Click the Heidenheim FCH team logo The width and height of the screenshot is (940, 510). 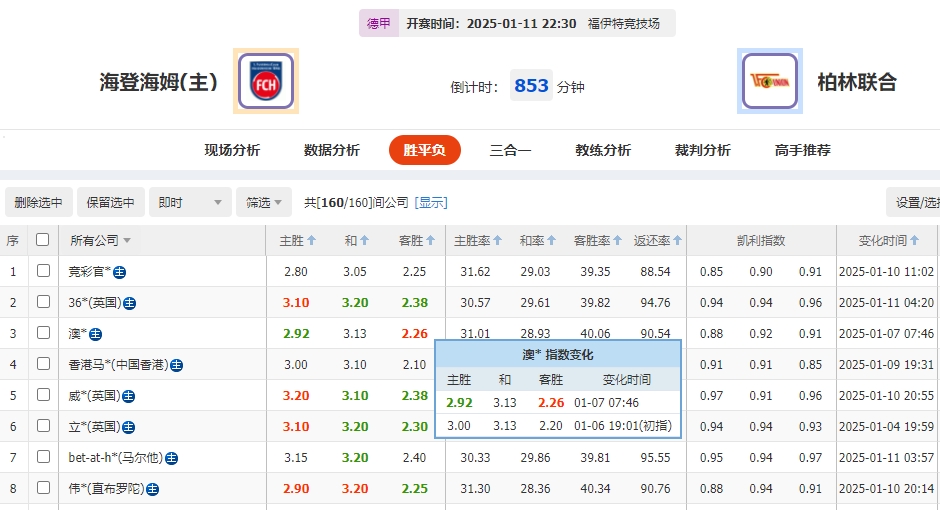coord(266,81)
